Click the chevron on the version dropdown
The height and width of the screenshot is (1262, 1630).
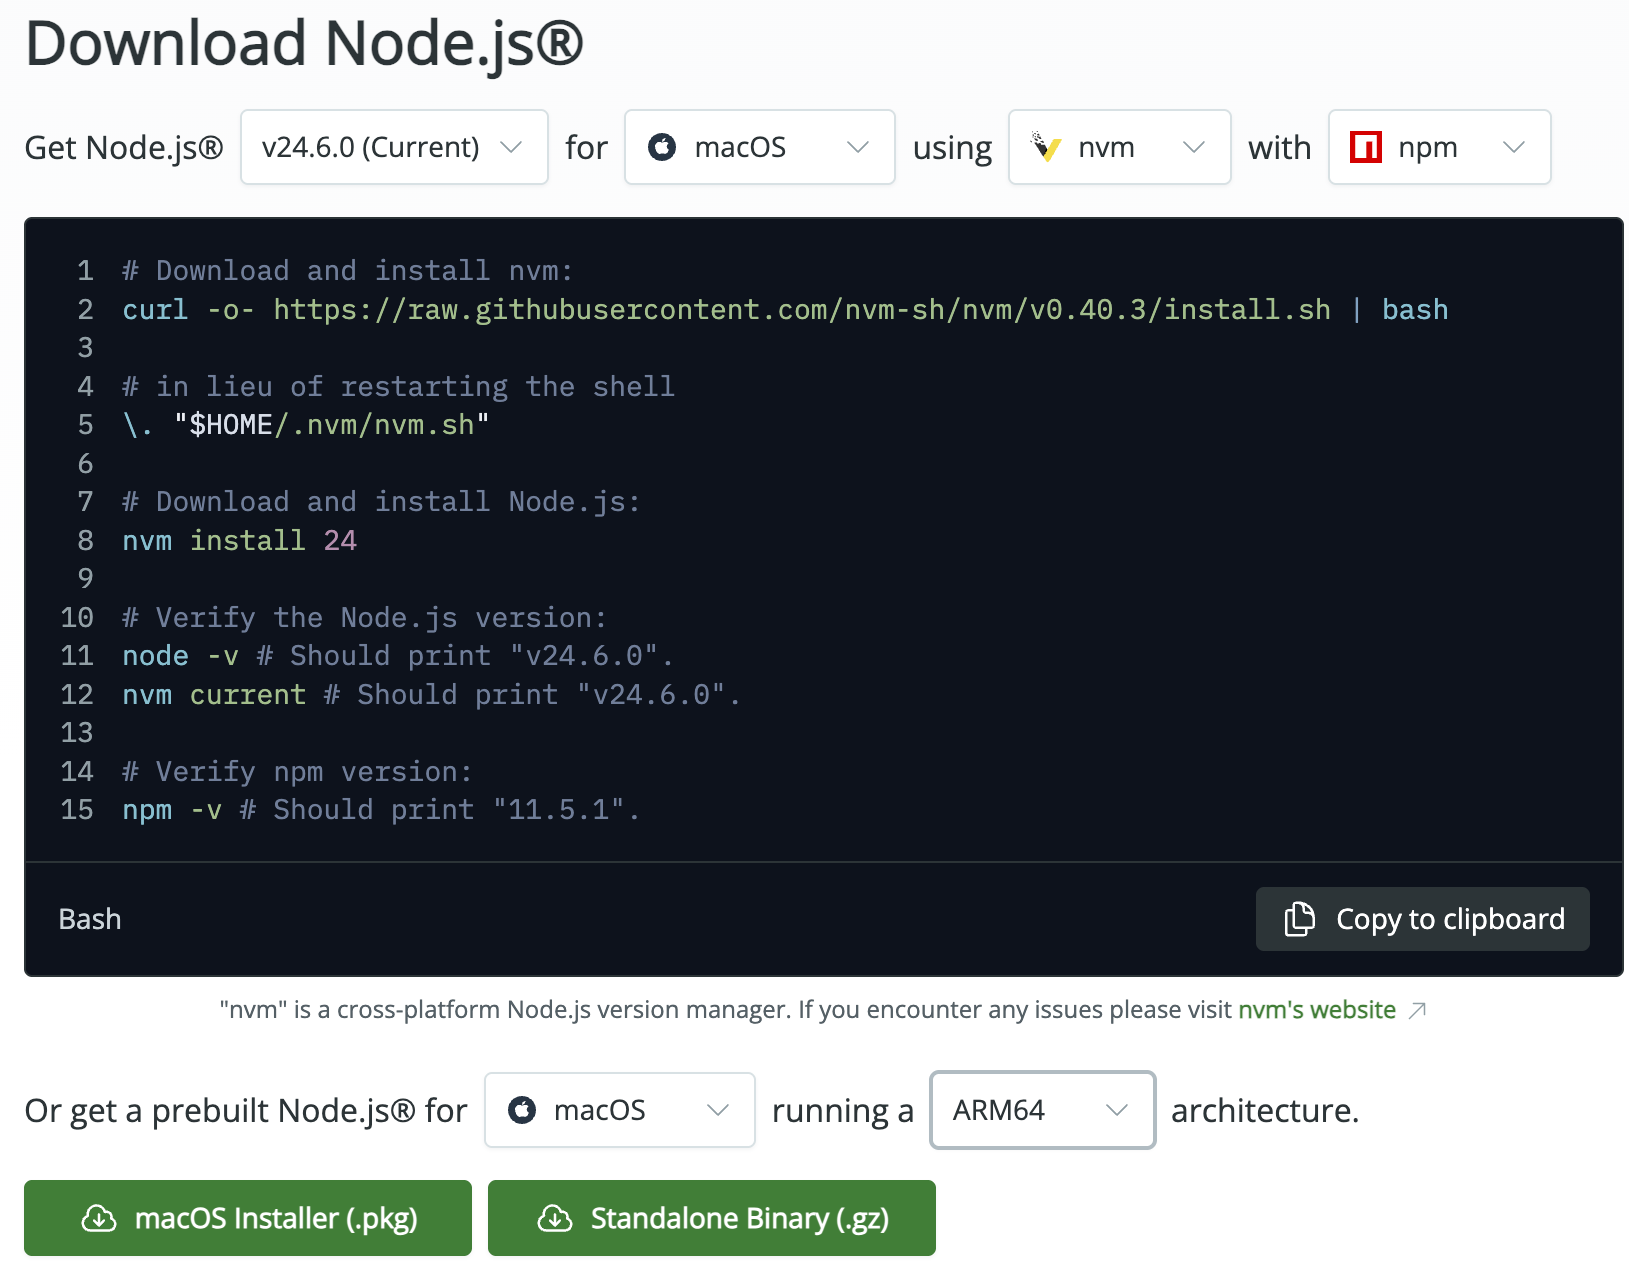(511, 147)
